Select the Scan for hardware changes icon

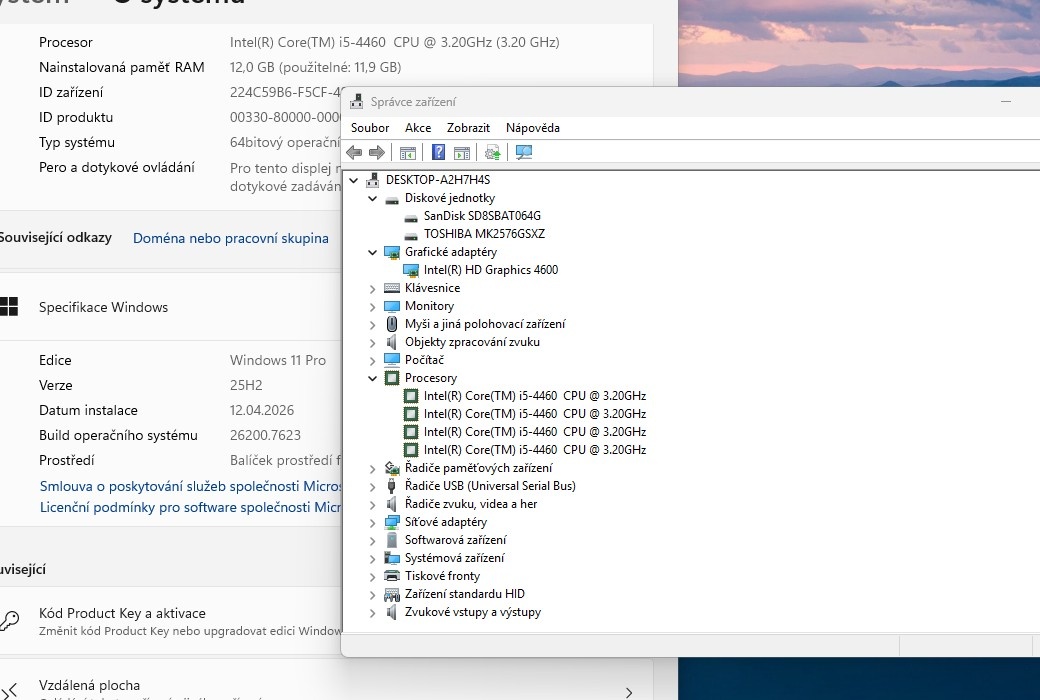pos(522,152)
